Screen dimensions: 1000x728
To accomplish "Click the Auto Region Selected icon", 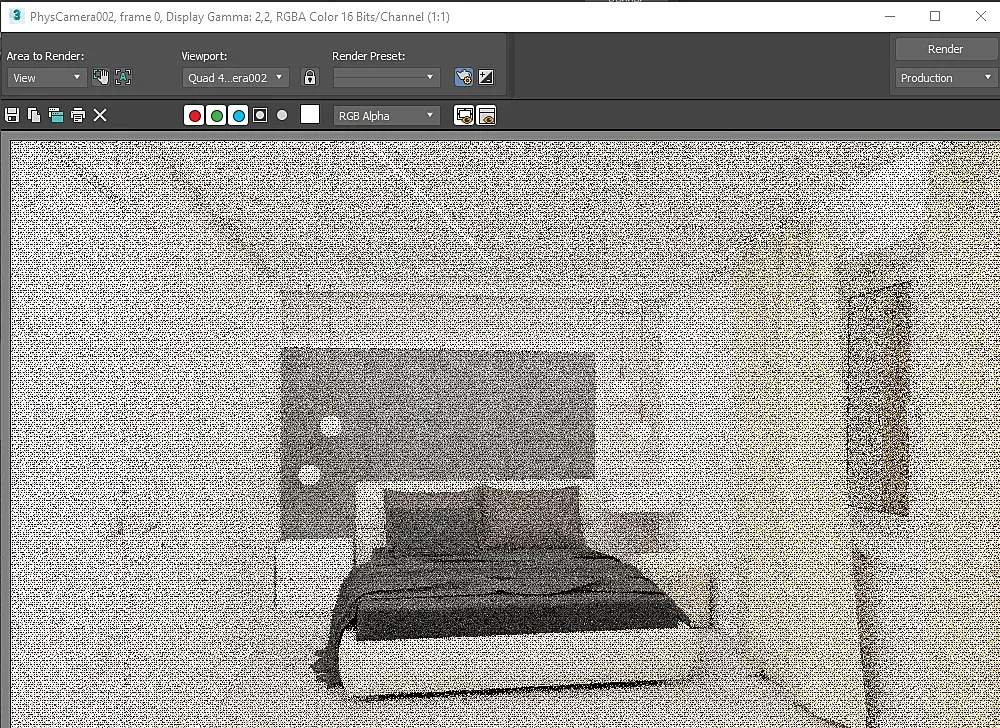I will pyautogui.click(x=123, y=77).
